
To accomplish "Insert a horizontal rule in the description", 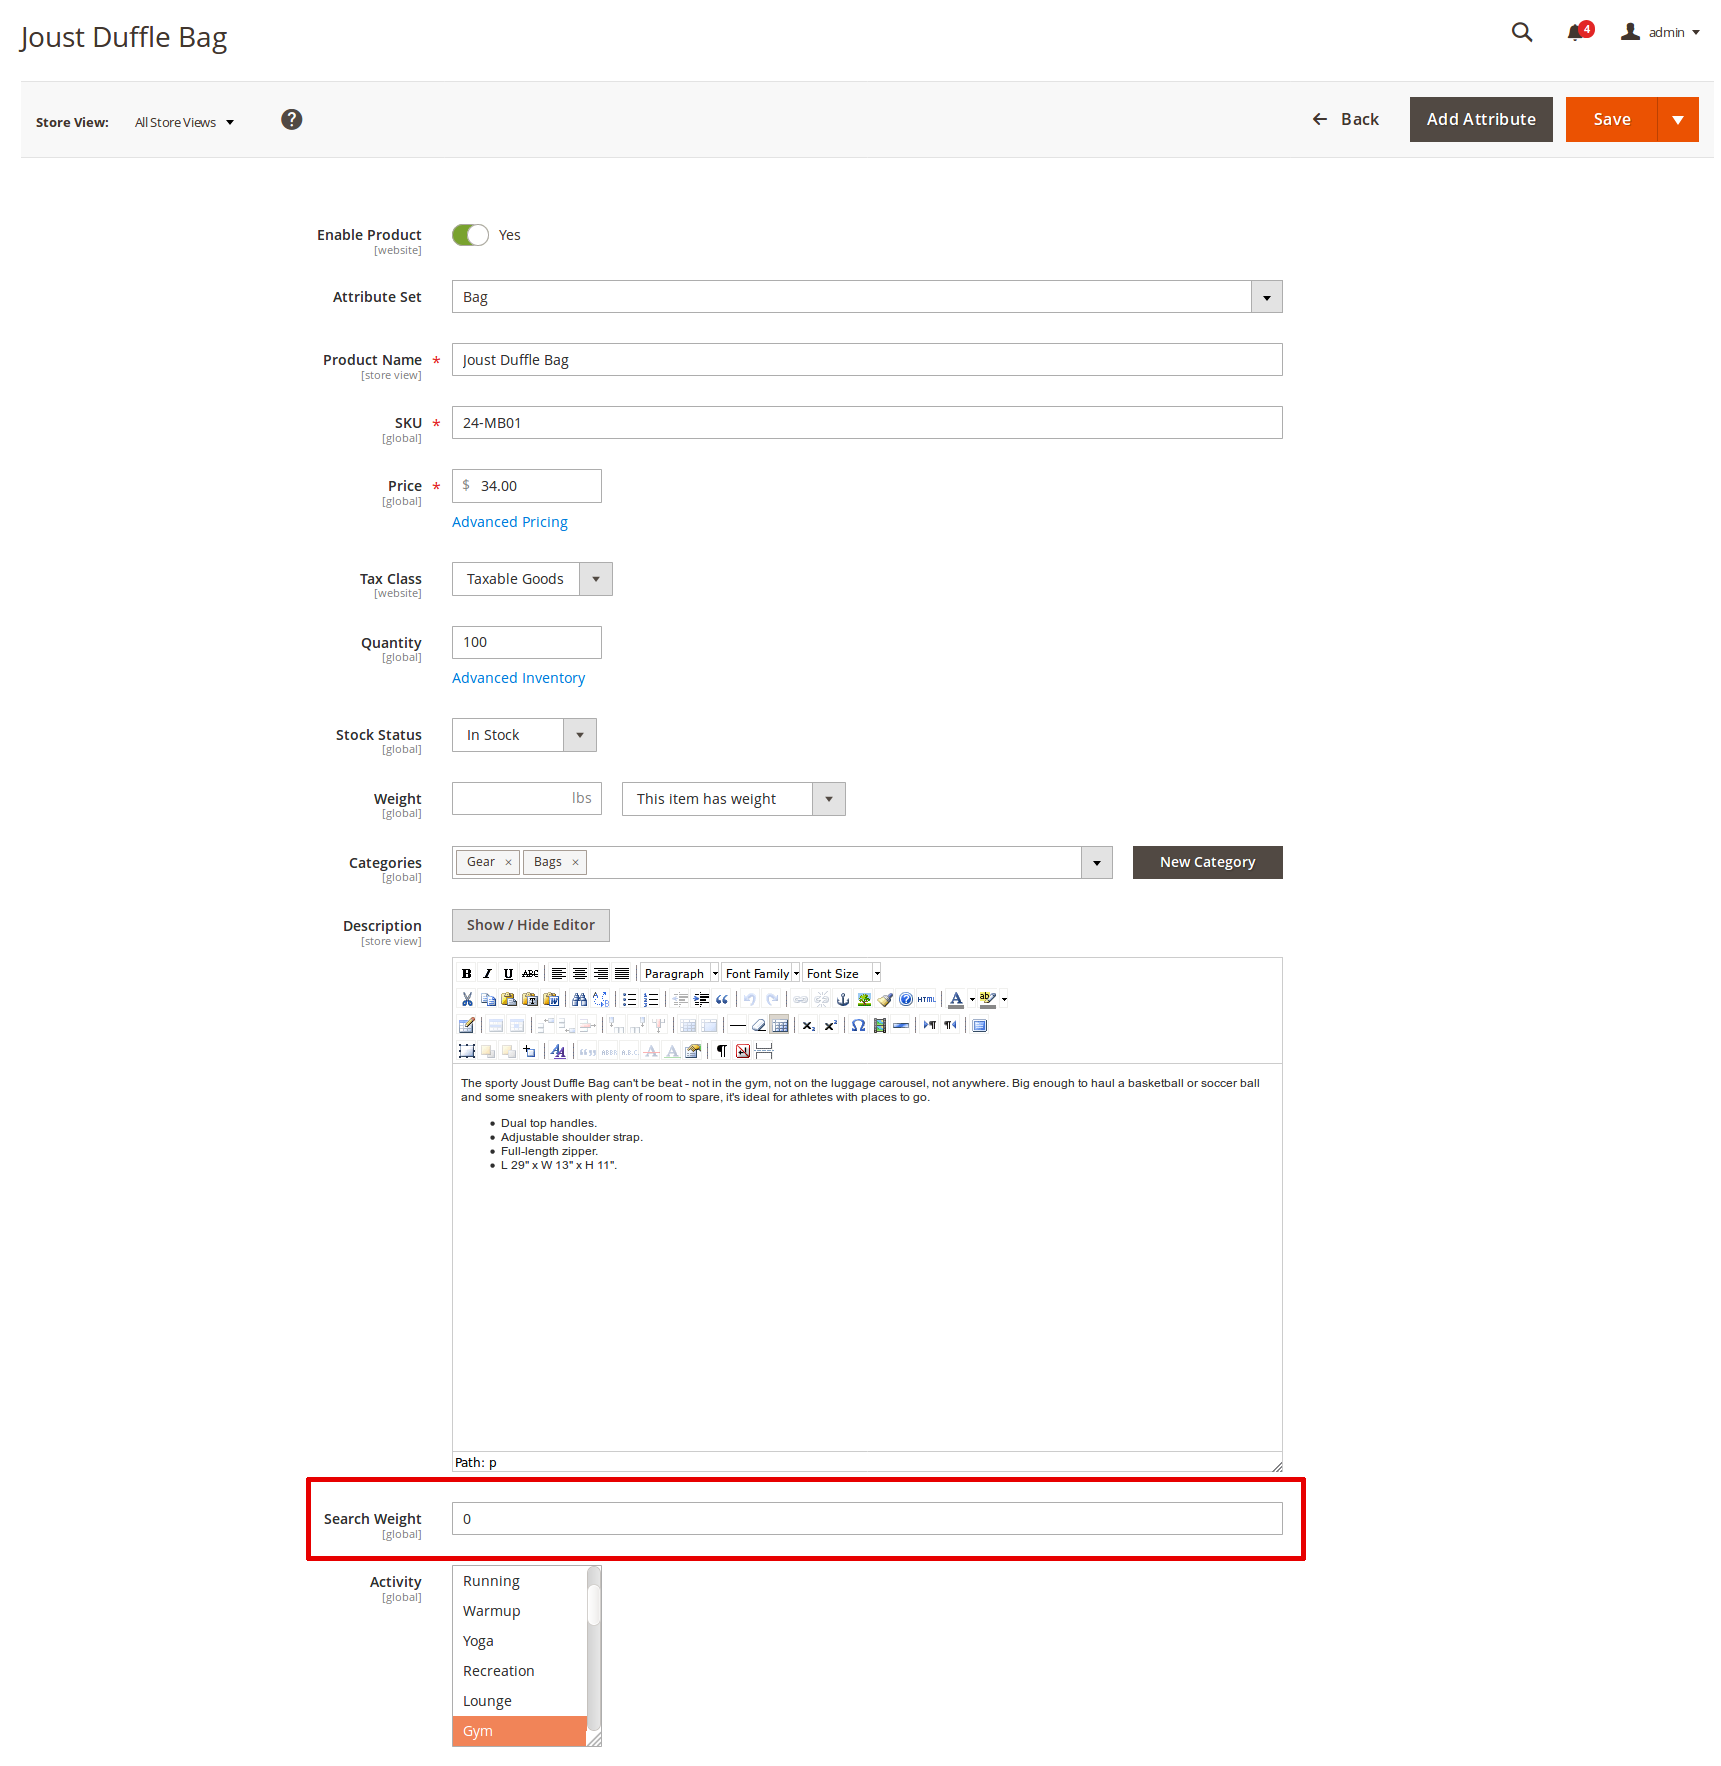I will coord(738,1025).
